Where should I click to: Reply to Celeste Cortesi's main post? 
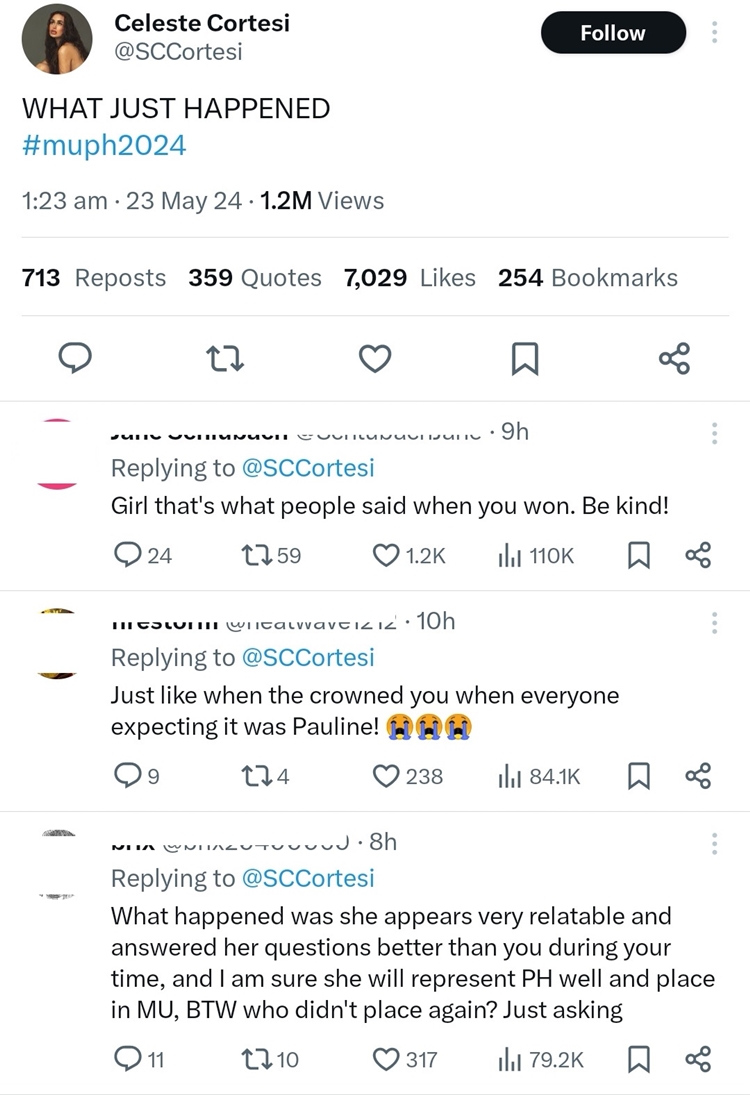[x=74, y=358]
